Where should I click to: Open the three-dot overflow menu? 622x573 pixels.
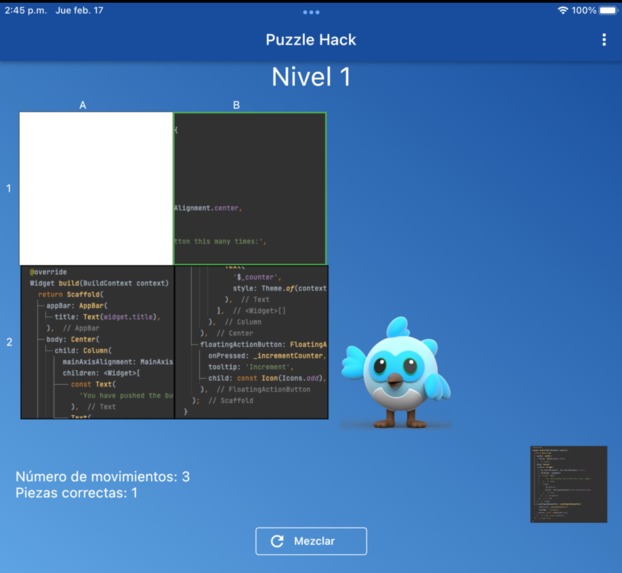(604, 40)
